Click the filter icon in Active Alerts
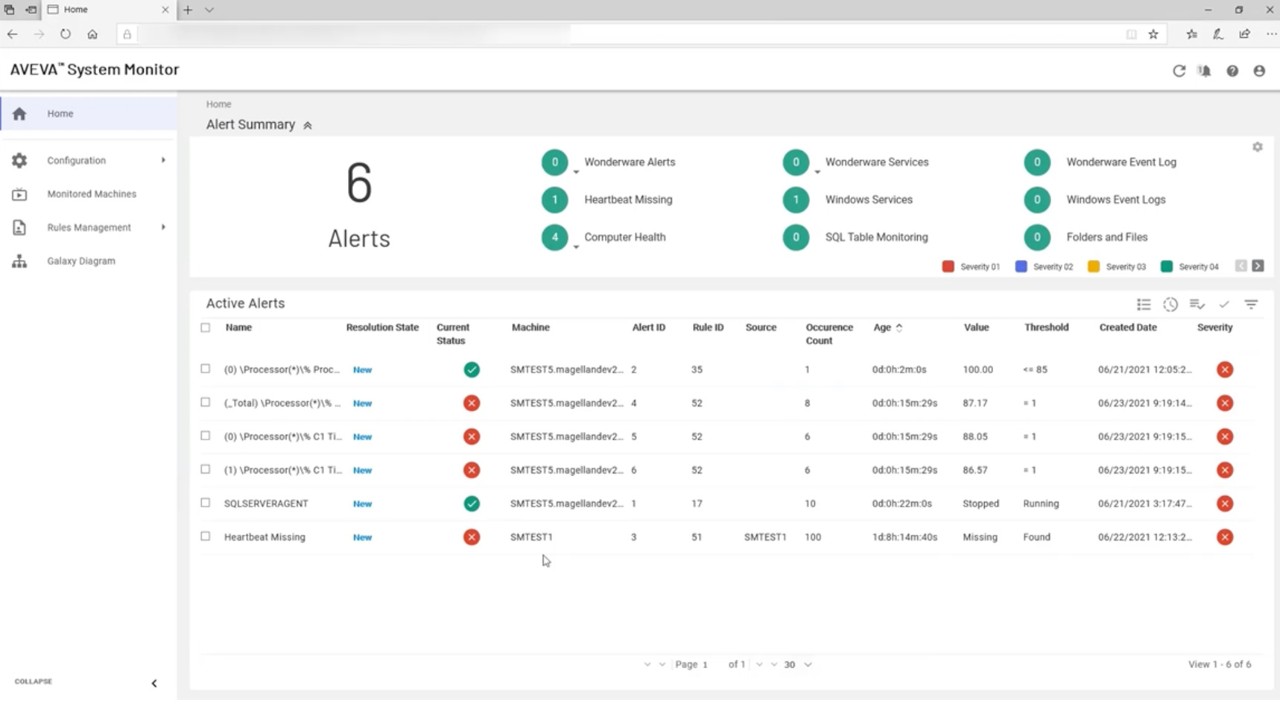 point(1251,304)
